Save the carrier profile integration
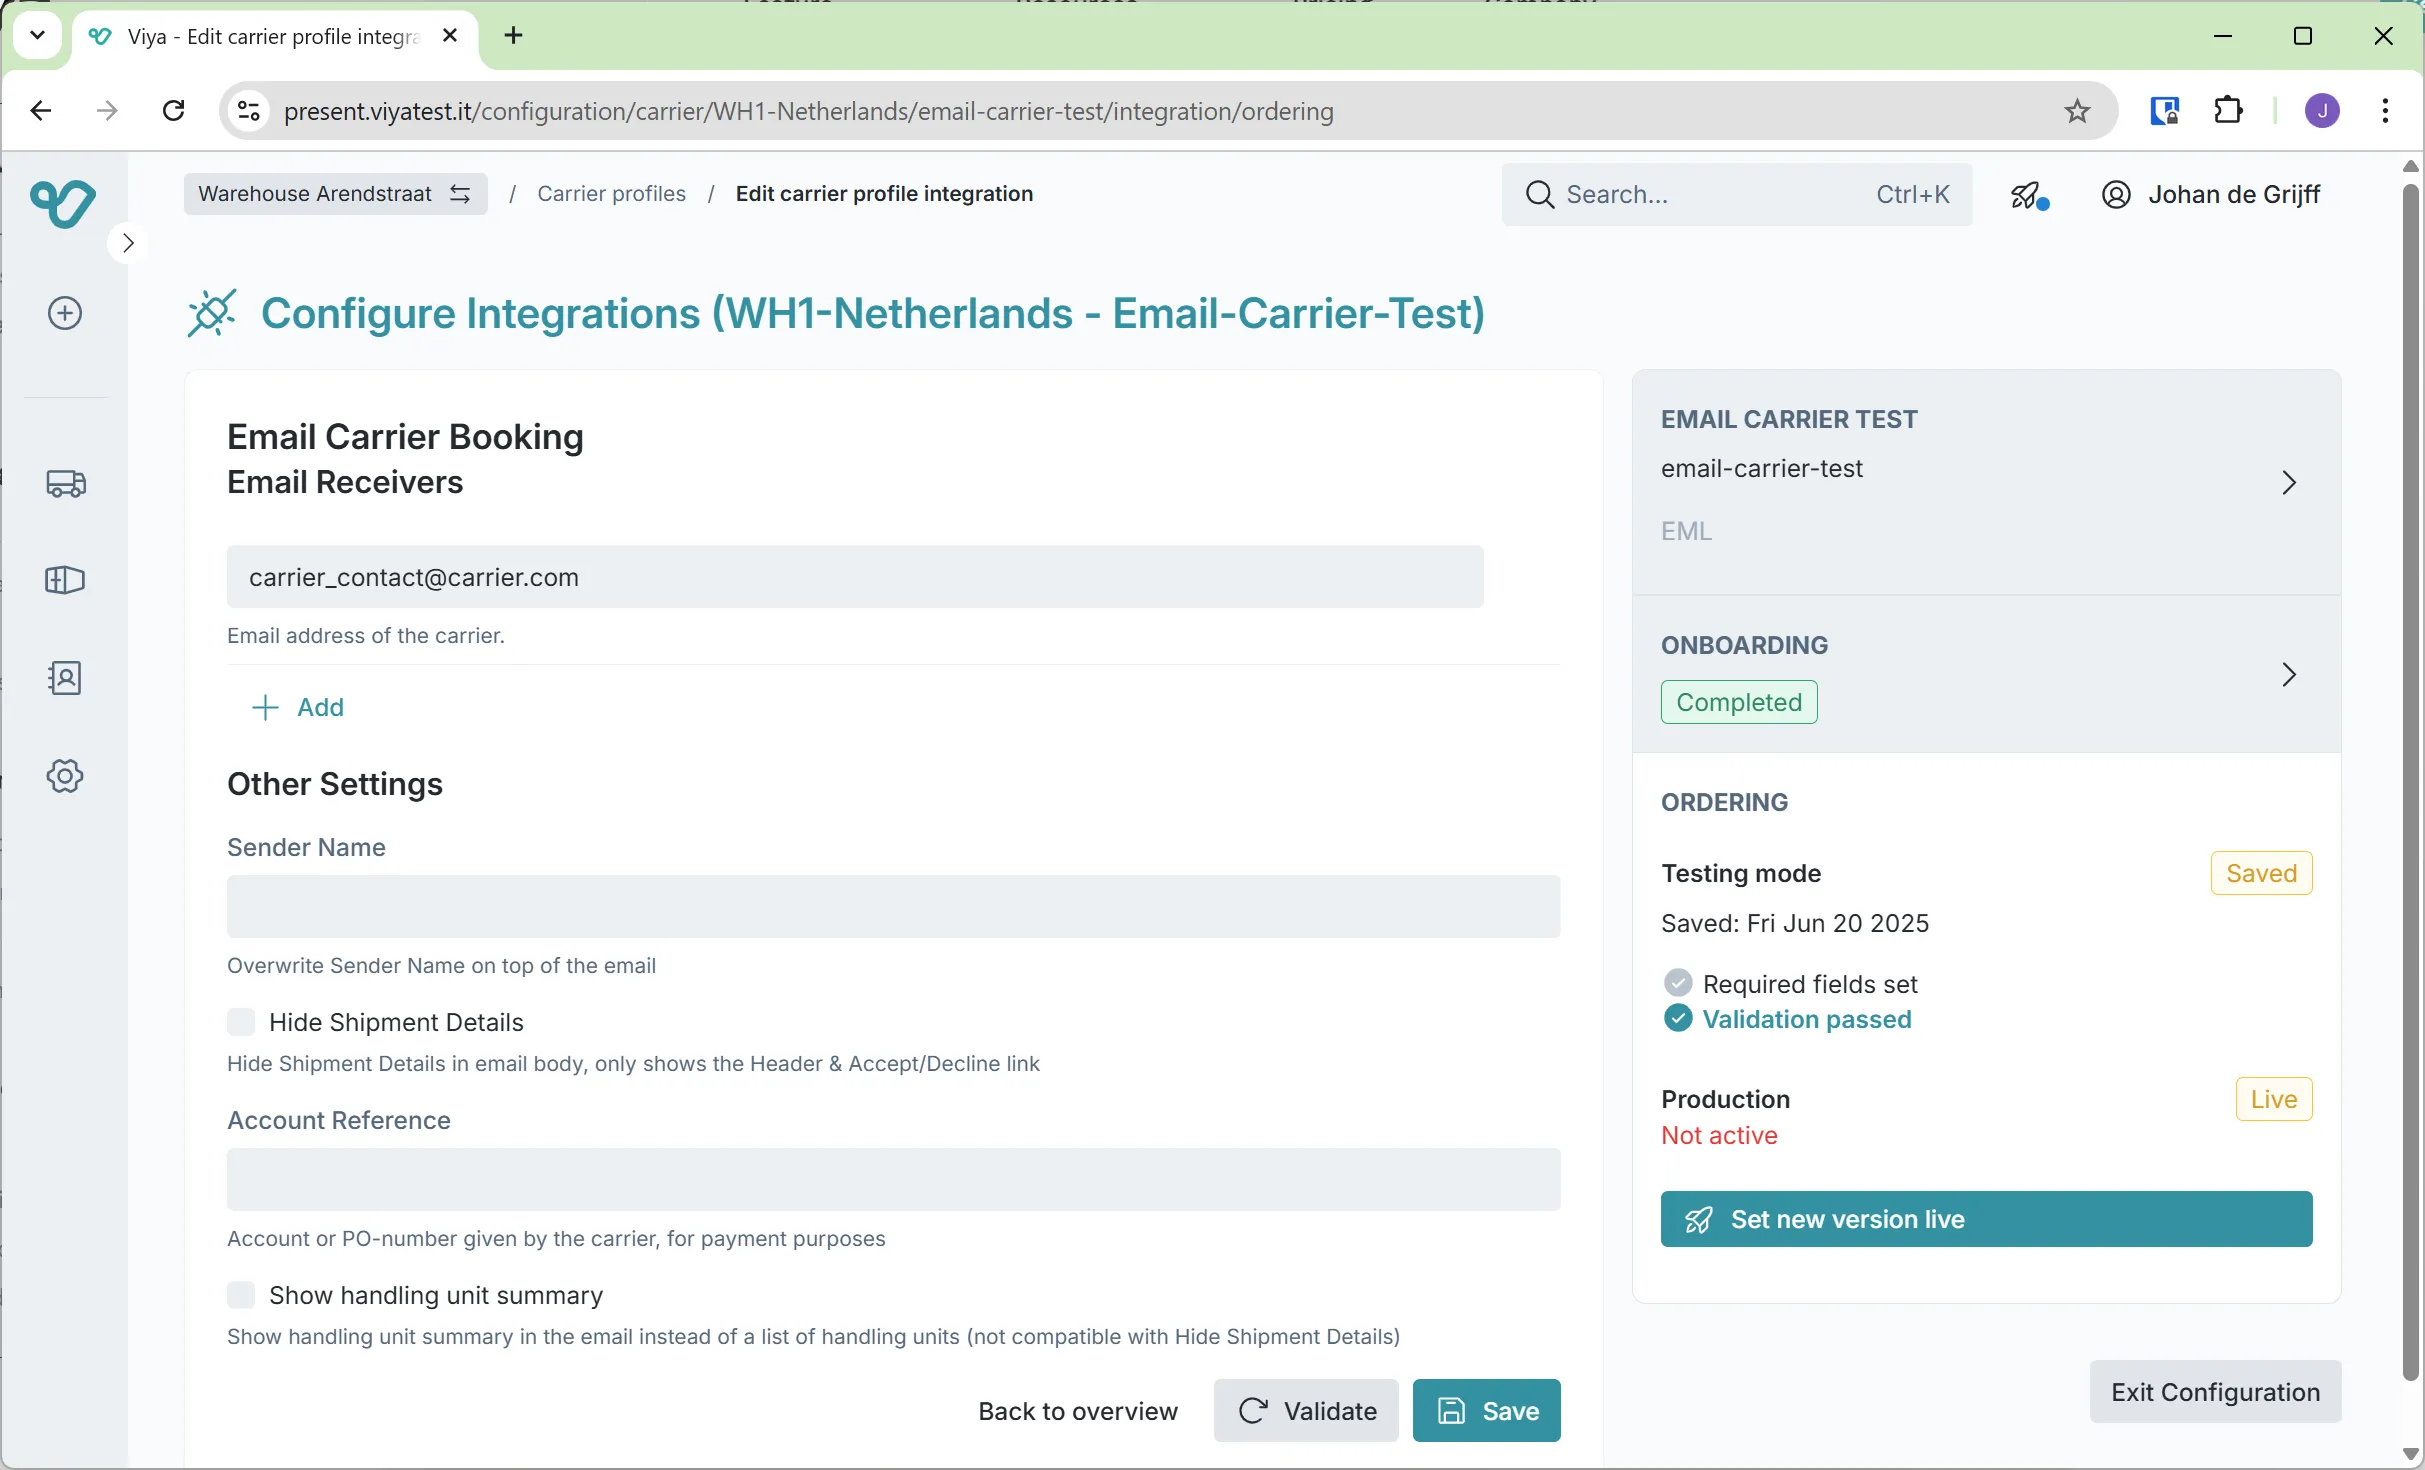Image resolution: width=2425 pixels, height=1470 pixels. (1486, 1410)
